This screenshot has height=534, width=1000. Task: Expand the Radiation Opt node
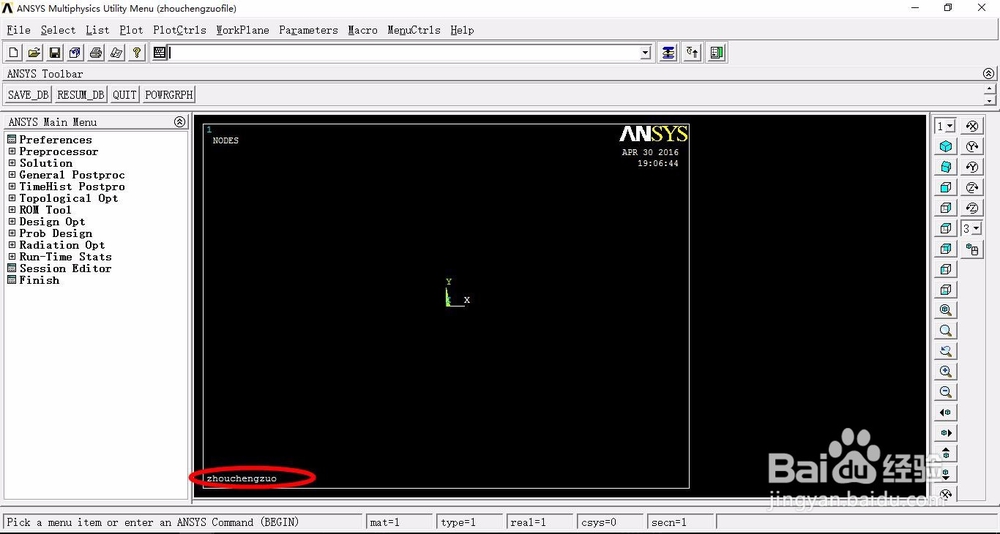pyautogui.click(x=11, y=245)
